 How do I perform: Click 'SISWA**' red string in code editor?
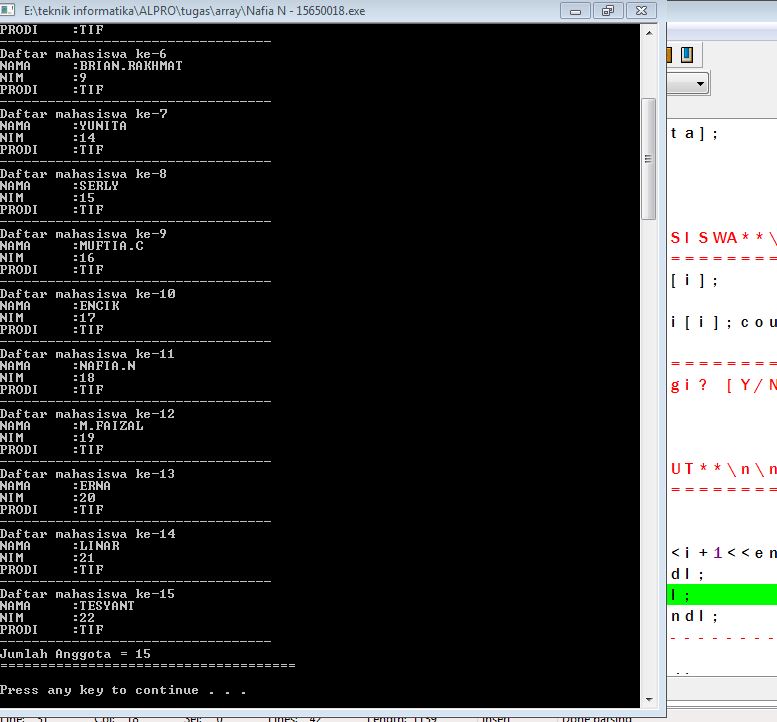[723, 238]
